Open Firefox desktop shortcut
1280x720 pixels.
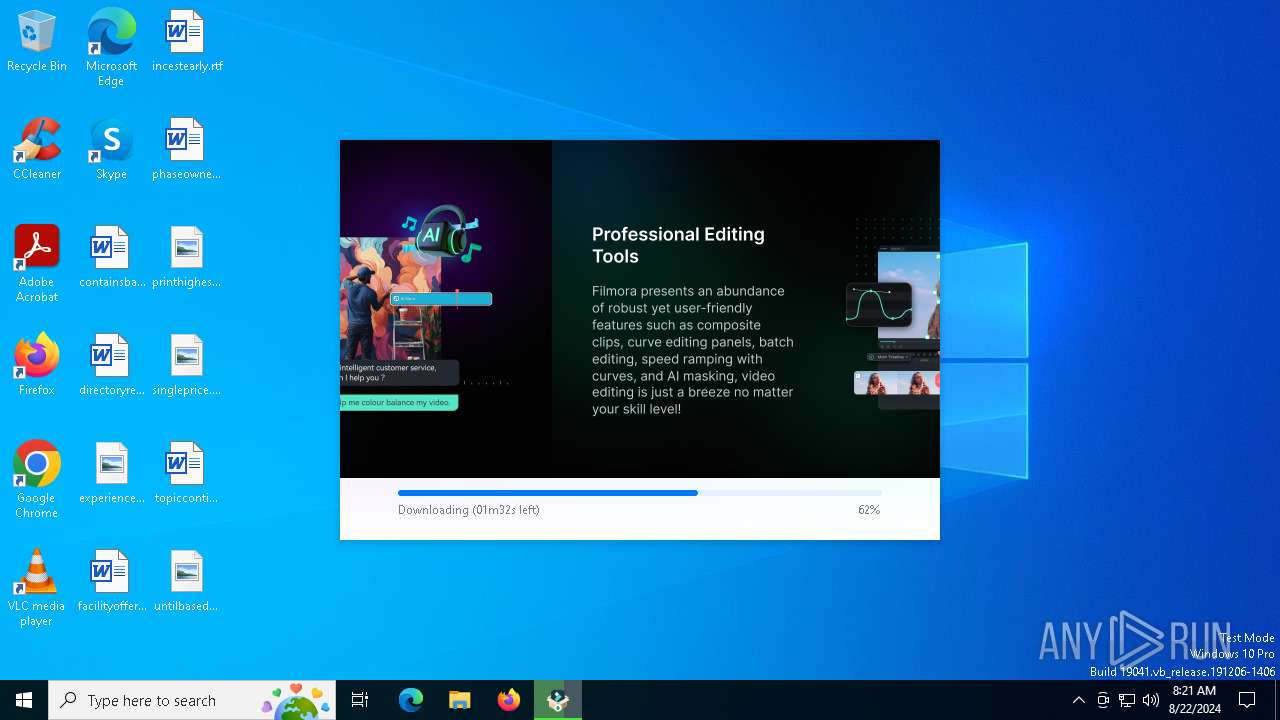(37, 365)
